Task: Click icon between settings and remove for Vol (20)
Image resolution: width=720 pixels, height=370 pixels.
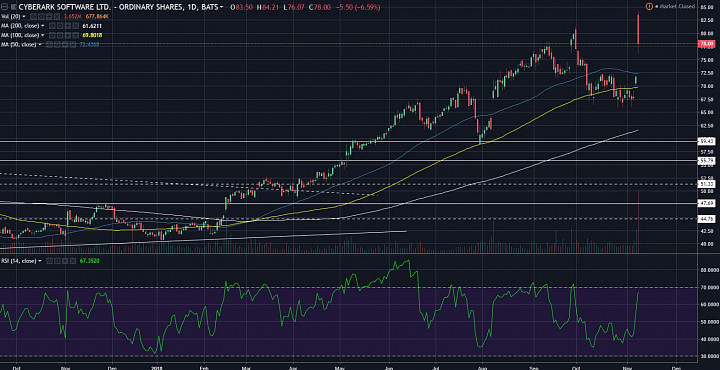Action: click(x=49, y=17)
